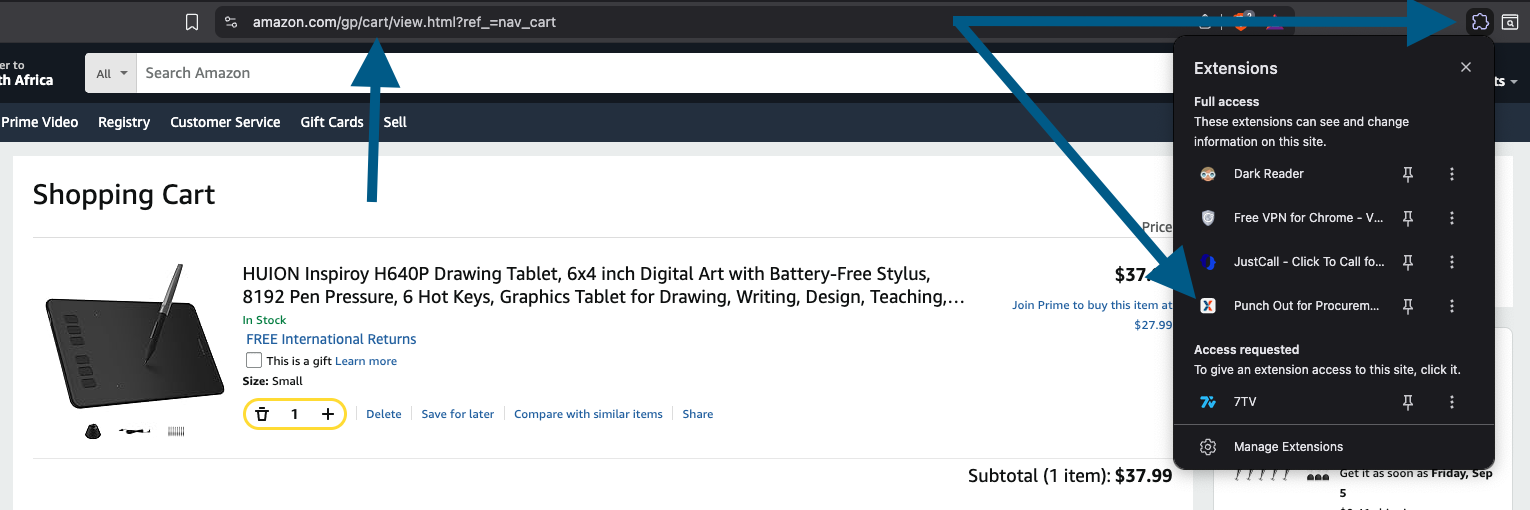
Task: Pin the JustCall extension
Action: (1408, 262)
